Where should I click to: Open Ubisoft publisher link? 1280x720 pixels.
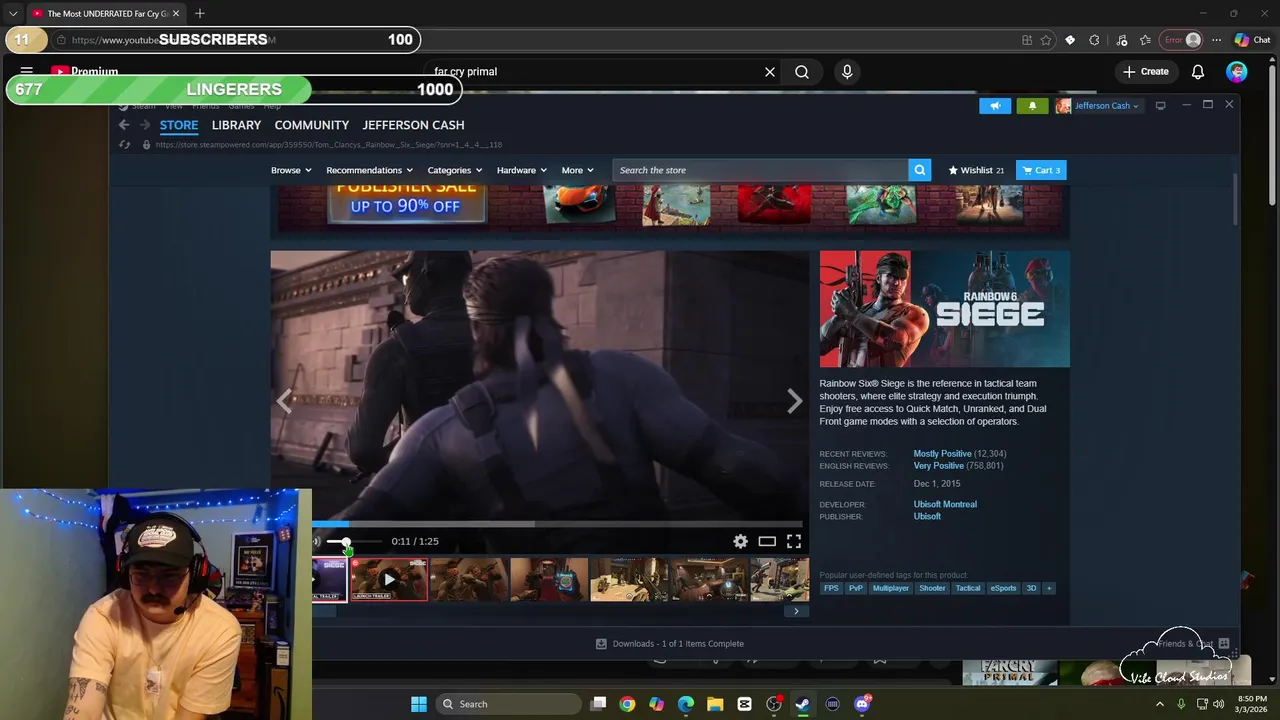(x=927, y=516)
